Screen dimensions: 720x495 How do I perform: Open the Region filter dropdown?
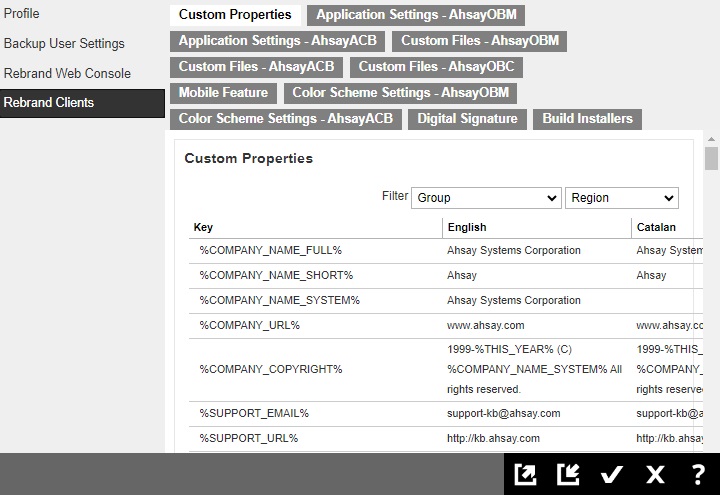[x=621, y=198]
